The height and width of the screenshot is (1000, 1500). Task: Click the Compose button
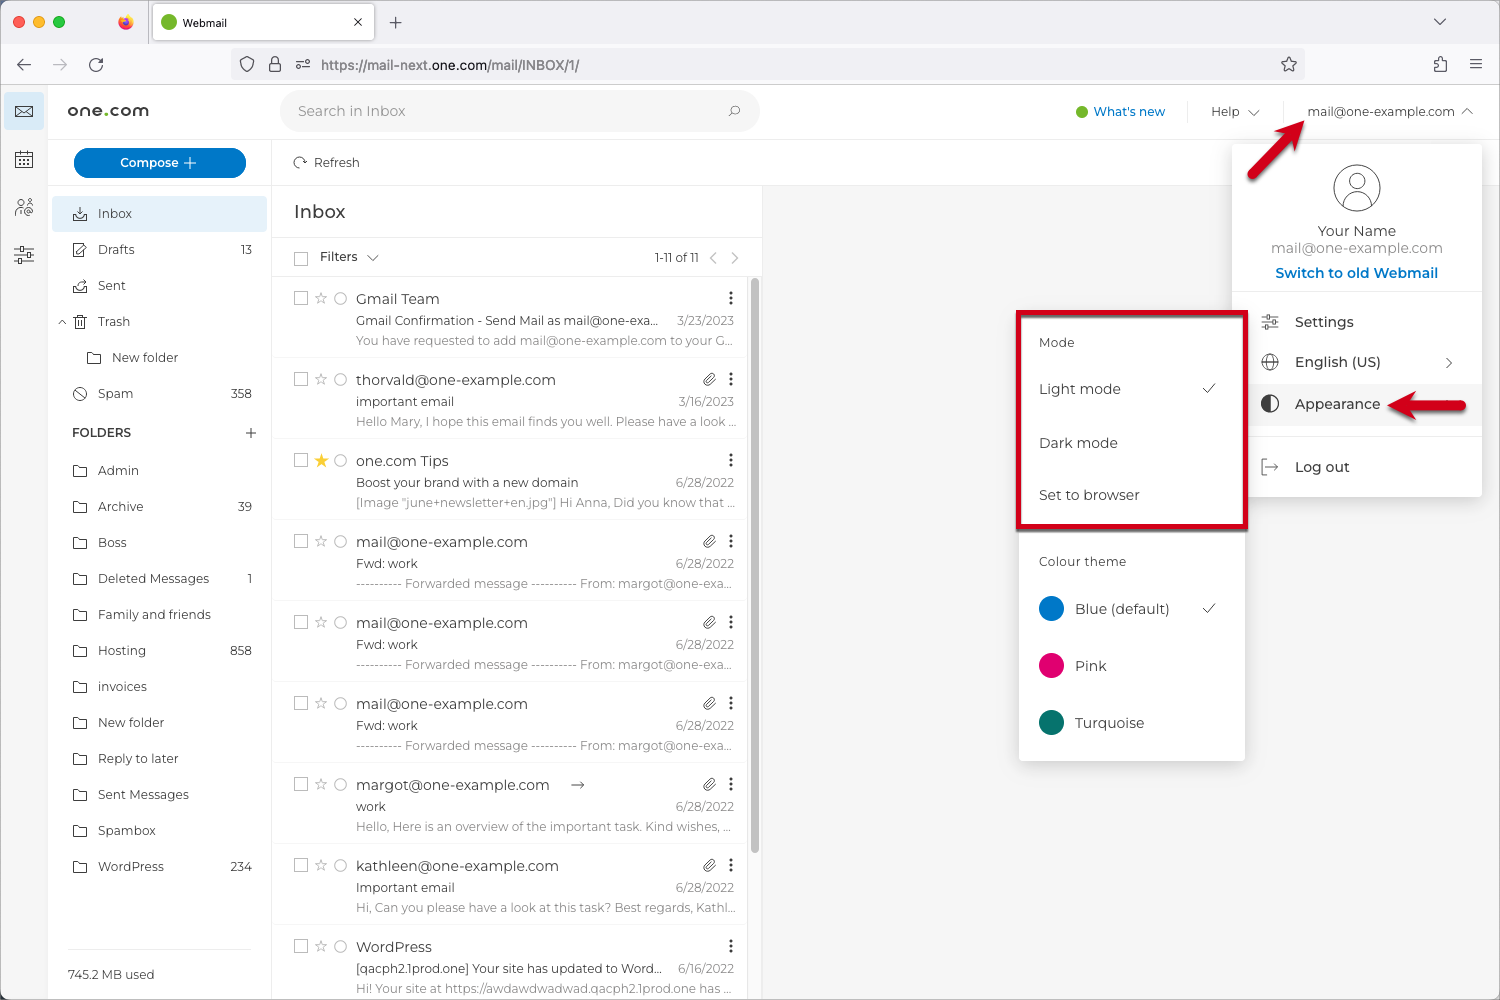coord(159,163)
